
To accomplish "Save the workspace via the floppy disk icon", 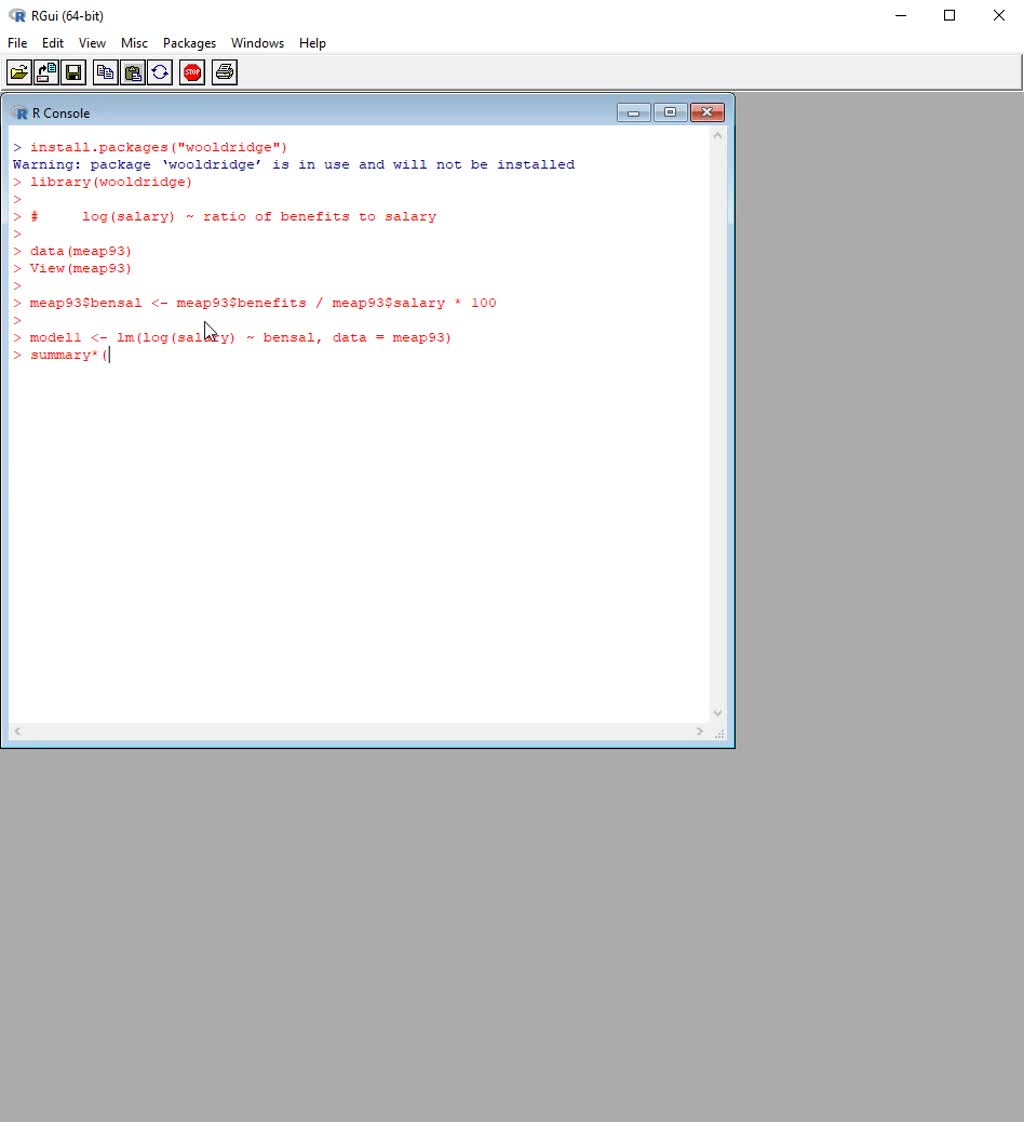I will 73,71.
